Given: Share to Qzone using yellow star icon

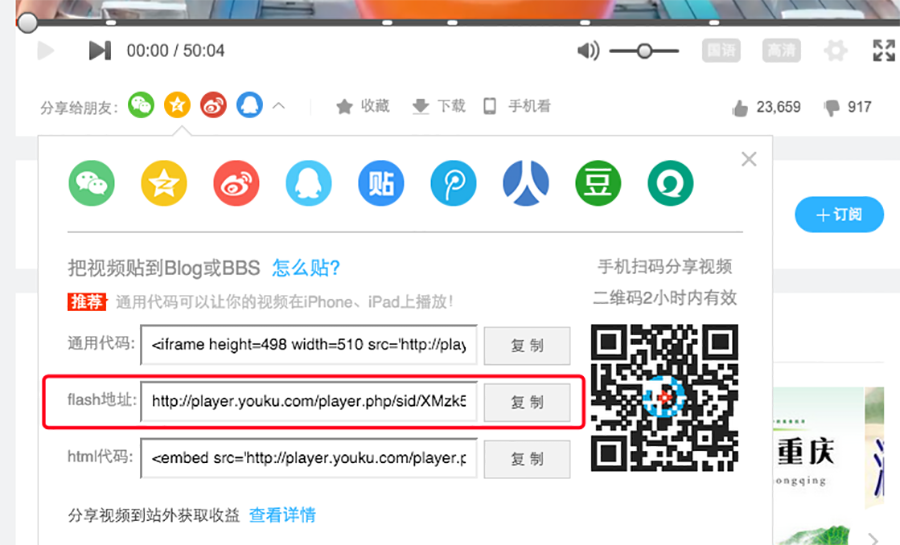Looking at the screenshot, I should click(164, 183).
